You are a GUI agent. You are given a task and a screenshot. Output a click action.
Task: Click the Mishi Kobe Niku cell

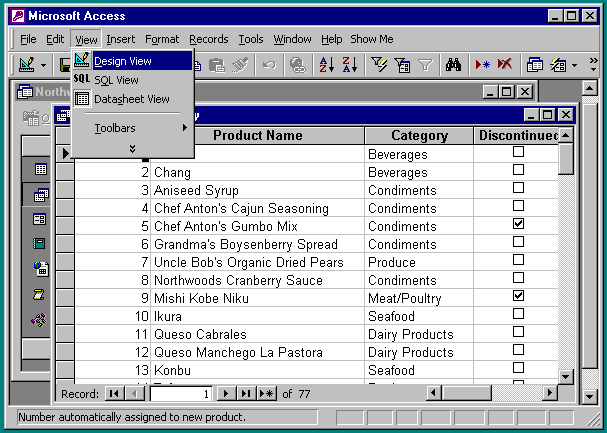coord(257,298)
